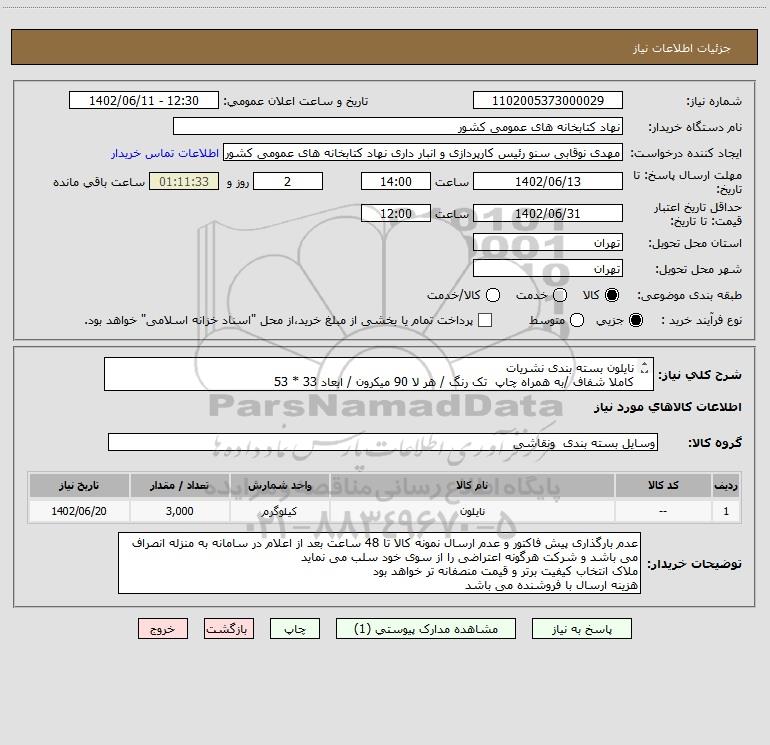Click the buyer organization name field

tap(398, 127)
